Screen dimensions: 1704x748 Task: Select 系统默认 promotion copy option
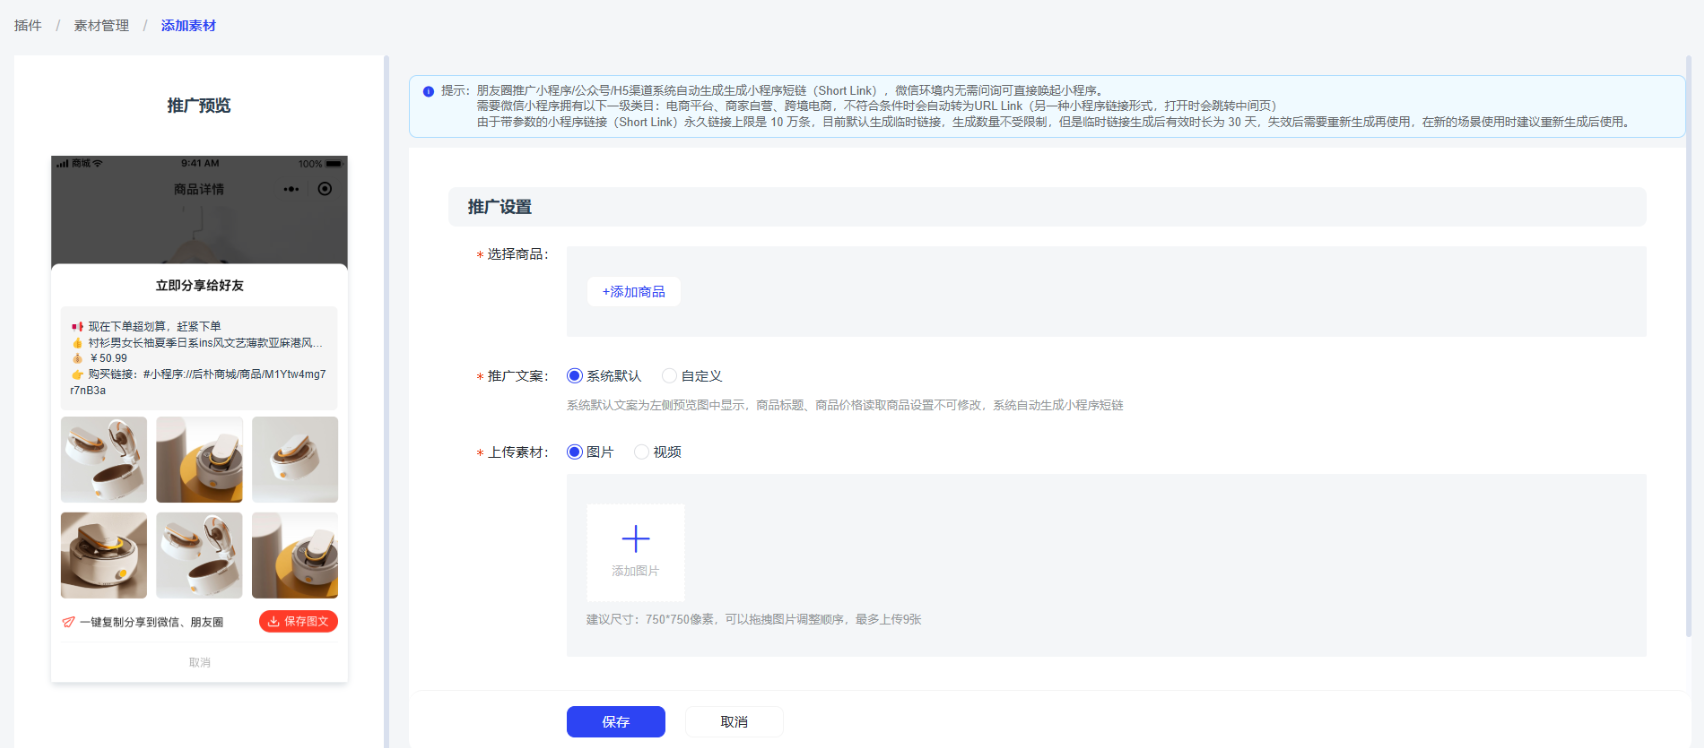575,376
